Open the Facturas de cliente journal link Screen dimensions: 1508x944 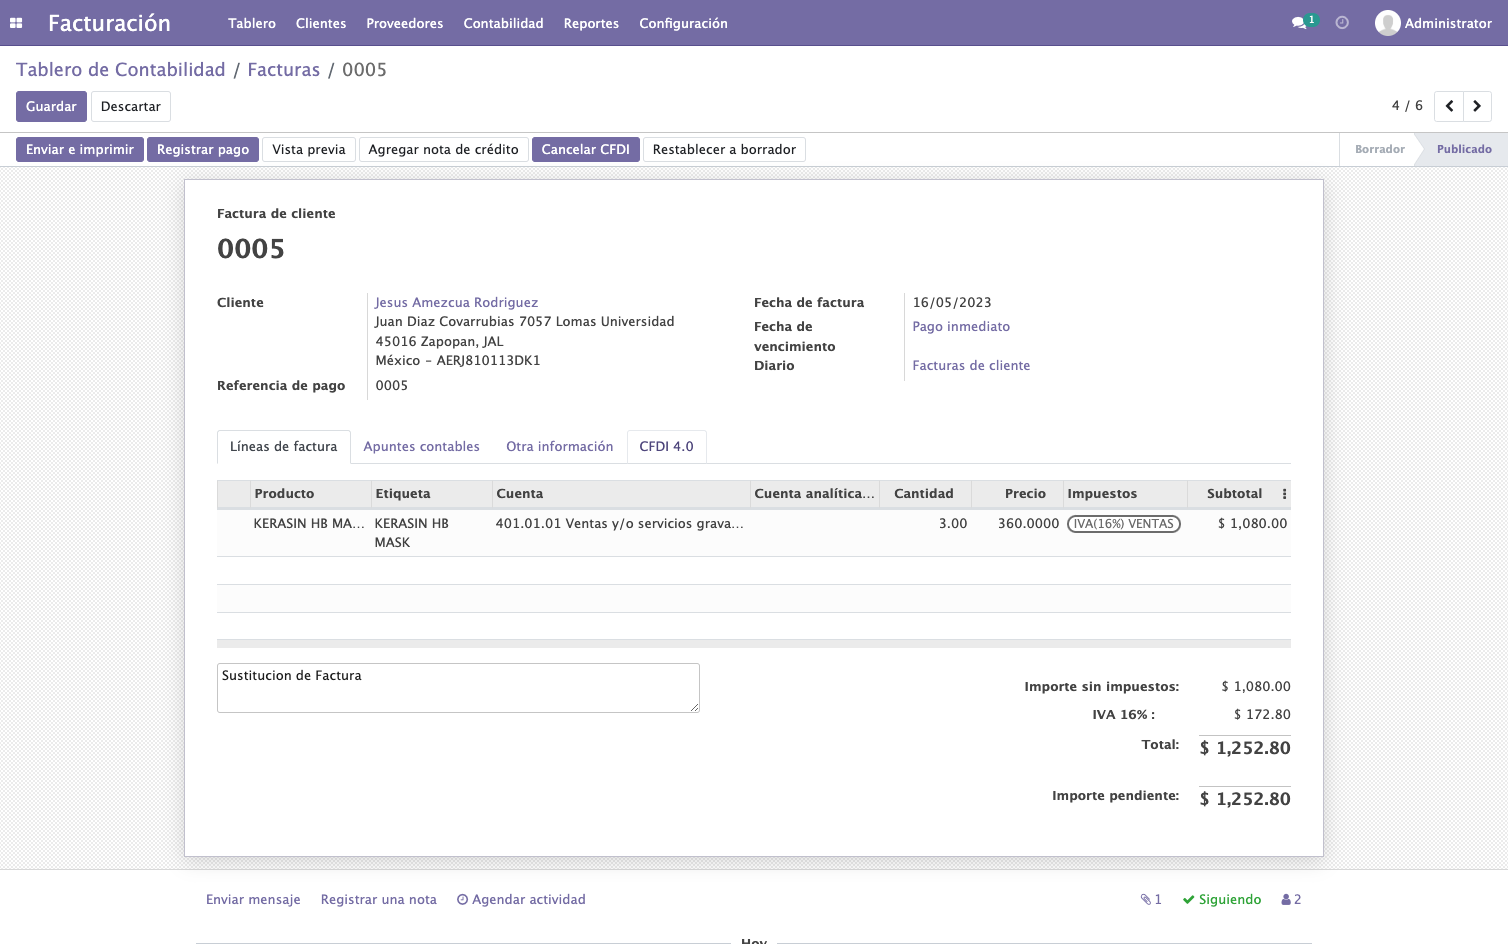click(x=971, y=366)
